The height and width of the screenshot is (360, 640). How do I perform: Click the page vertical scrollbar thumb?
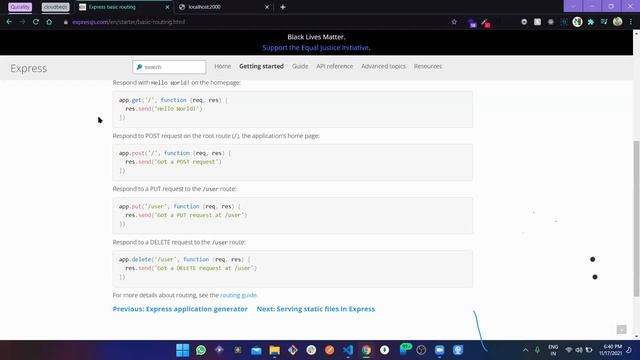tap(636, 218)
